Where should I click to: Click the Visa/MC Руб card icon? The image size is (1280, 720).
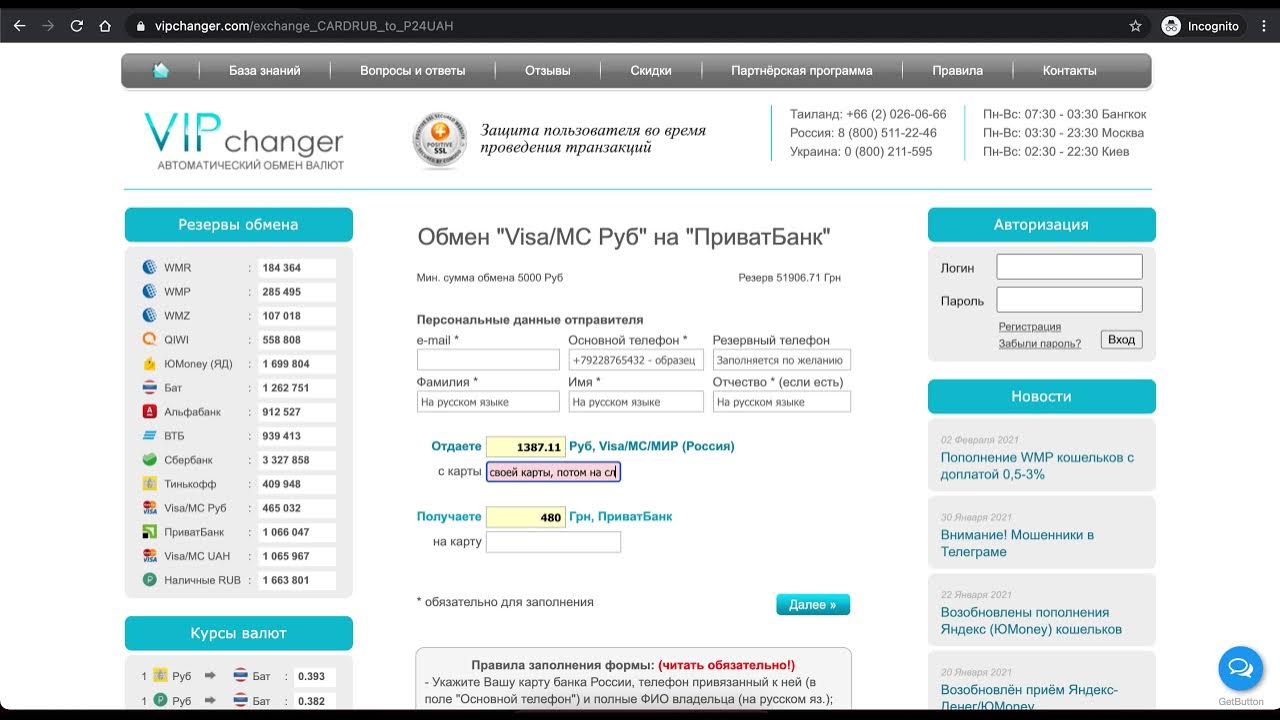149,508
